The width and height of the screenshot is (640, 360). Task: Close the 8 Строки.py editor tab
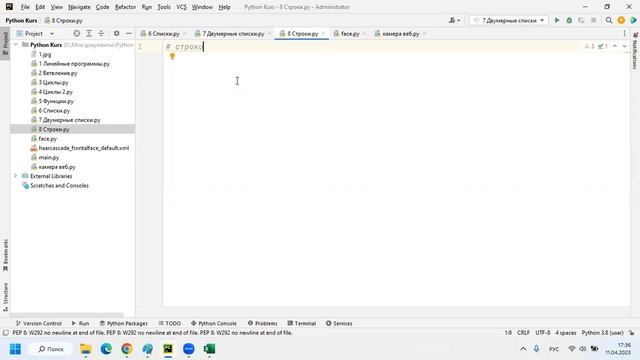tap(323, 33)
